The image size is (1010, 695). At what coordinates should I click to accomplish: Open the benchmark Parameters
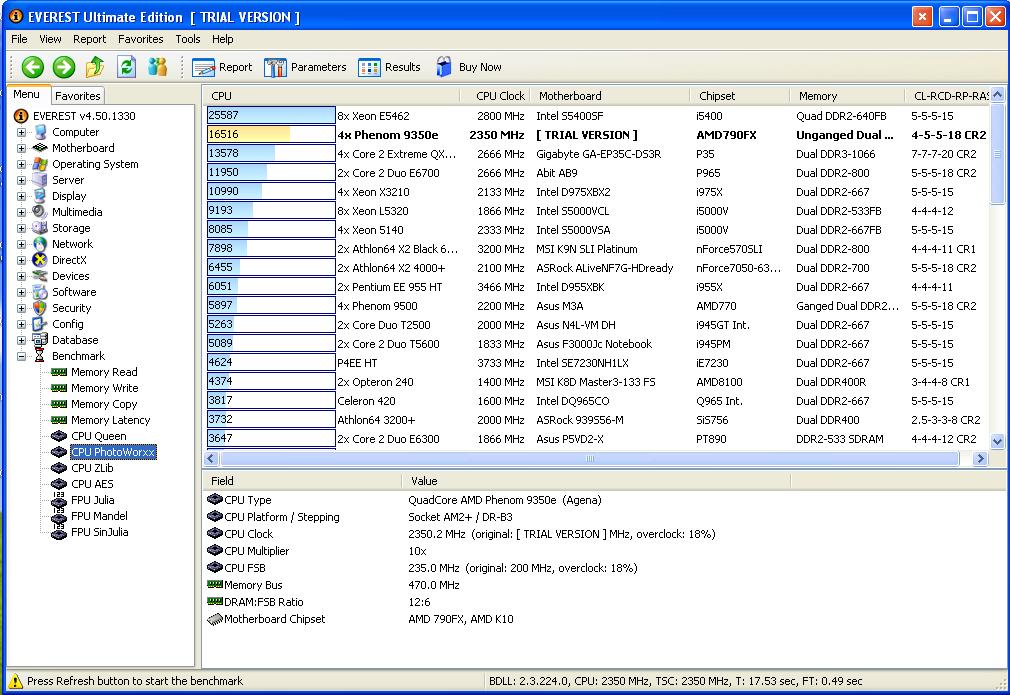(x=305, y=67)
